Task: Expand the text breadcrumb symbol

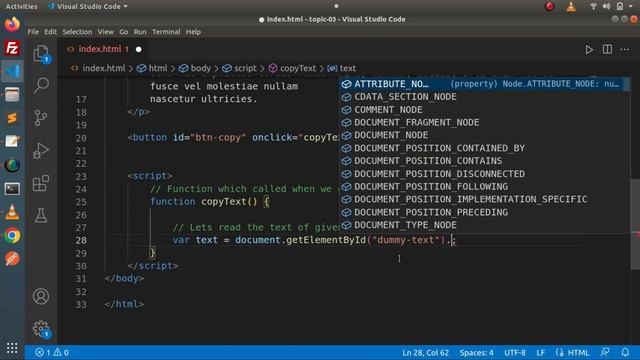Action: tap(342, 68)
